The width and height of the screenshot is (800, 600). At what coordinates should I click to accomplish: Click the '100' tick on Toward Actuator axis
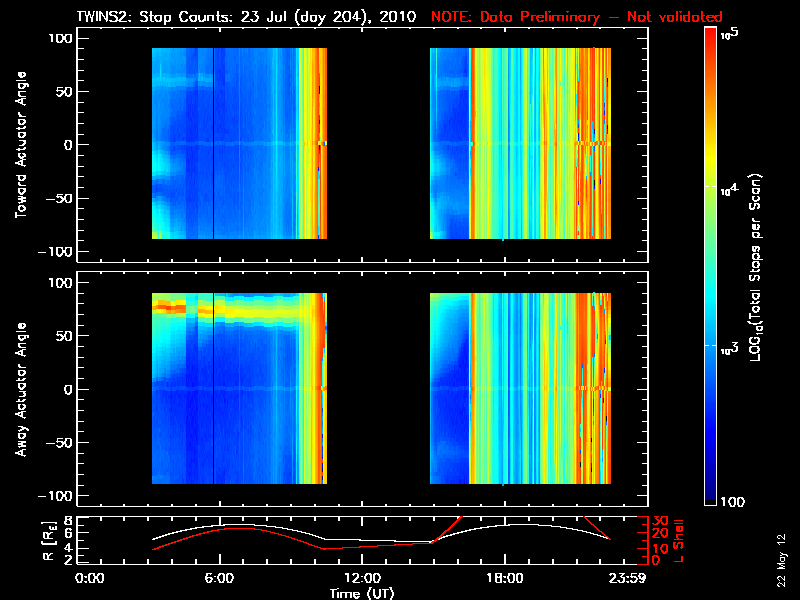coord(60,38)
